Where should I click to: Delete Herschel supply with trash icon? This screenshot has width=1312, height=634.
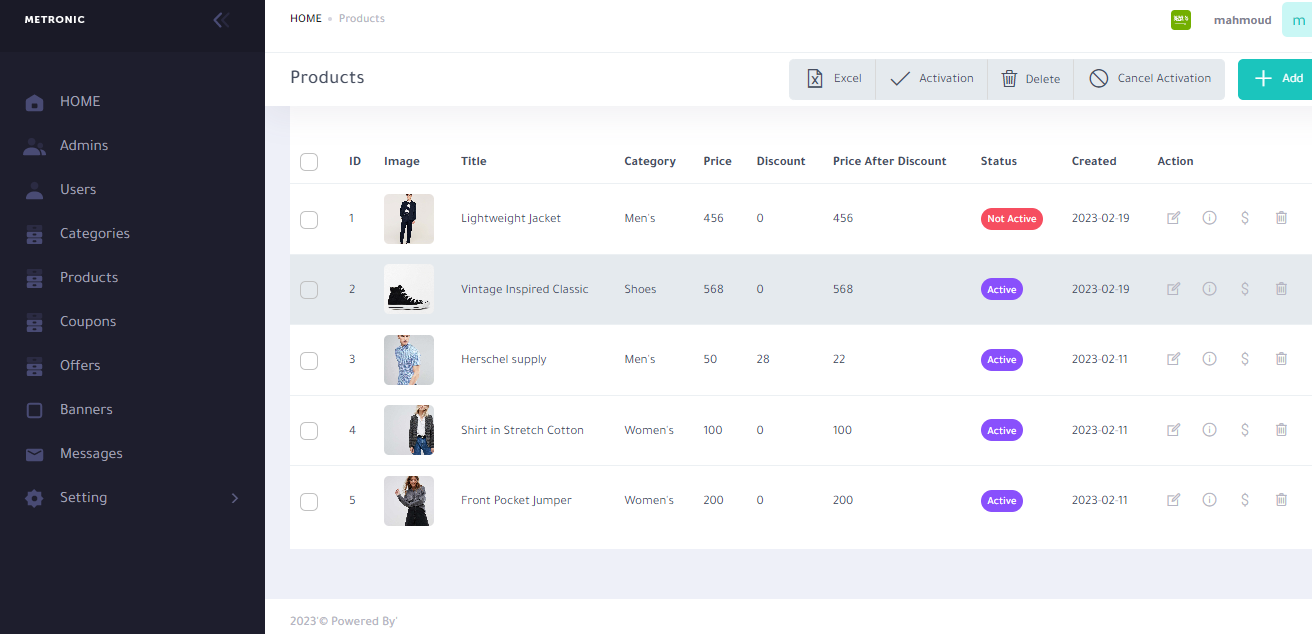coord(1281,359)
